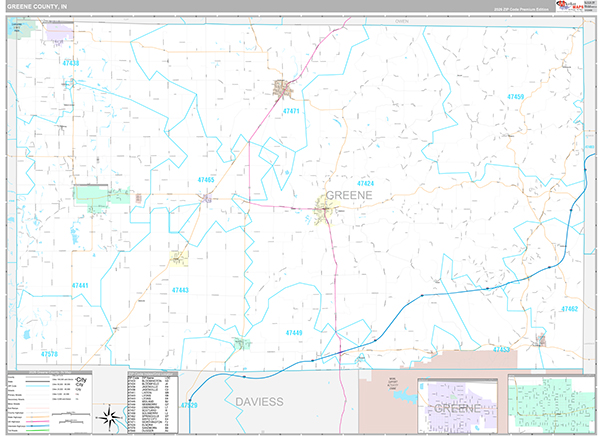Select ZIP code label 47441
Viewport: 600px width, 436px height.
80,286
